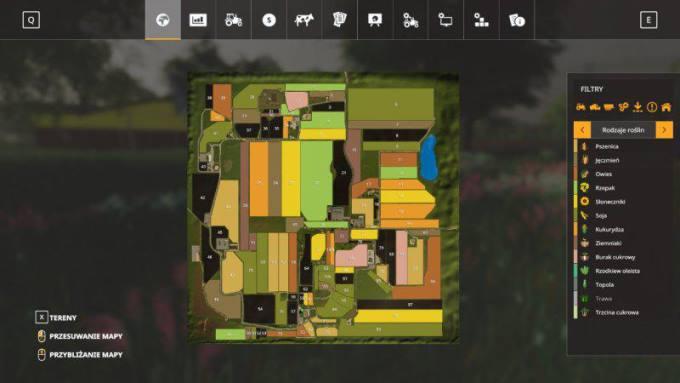Toggle the second vehicle filter icon
Image resolution: width=680 pixels, height=383 pixels.
click(x=595, y=107)
